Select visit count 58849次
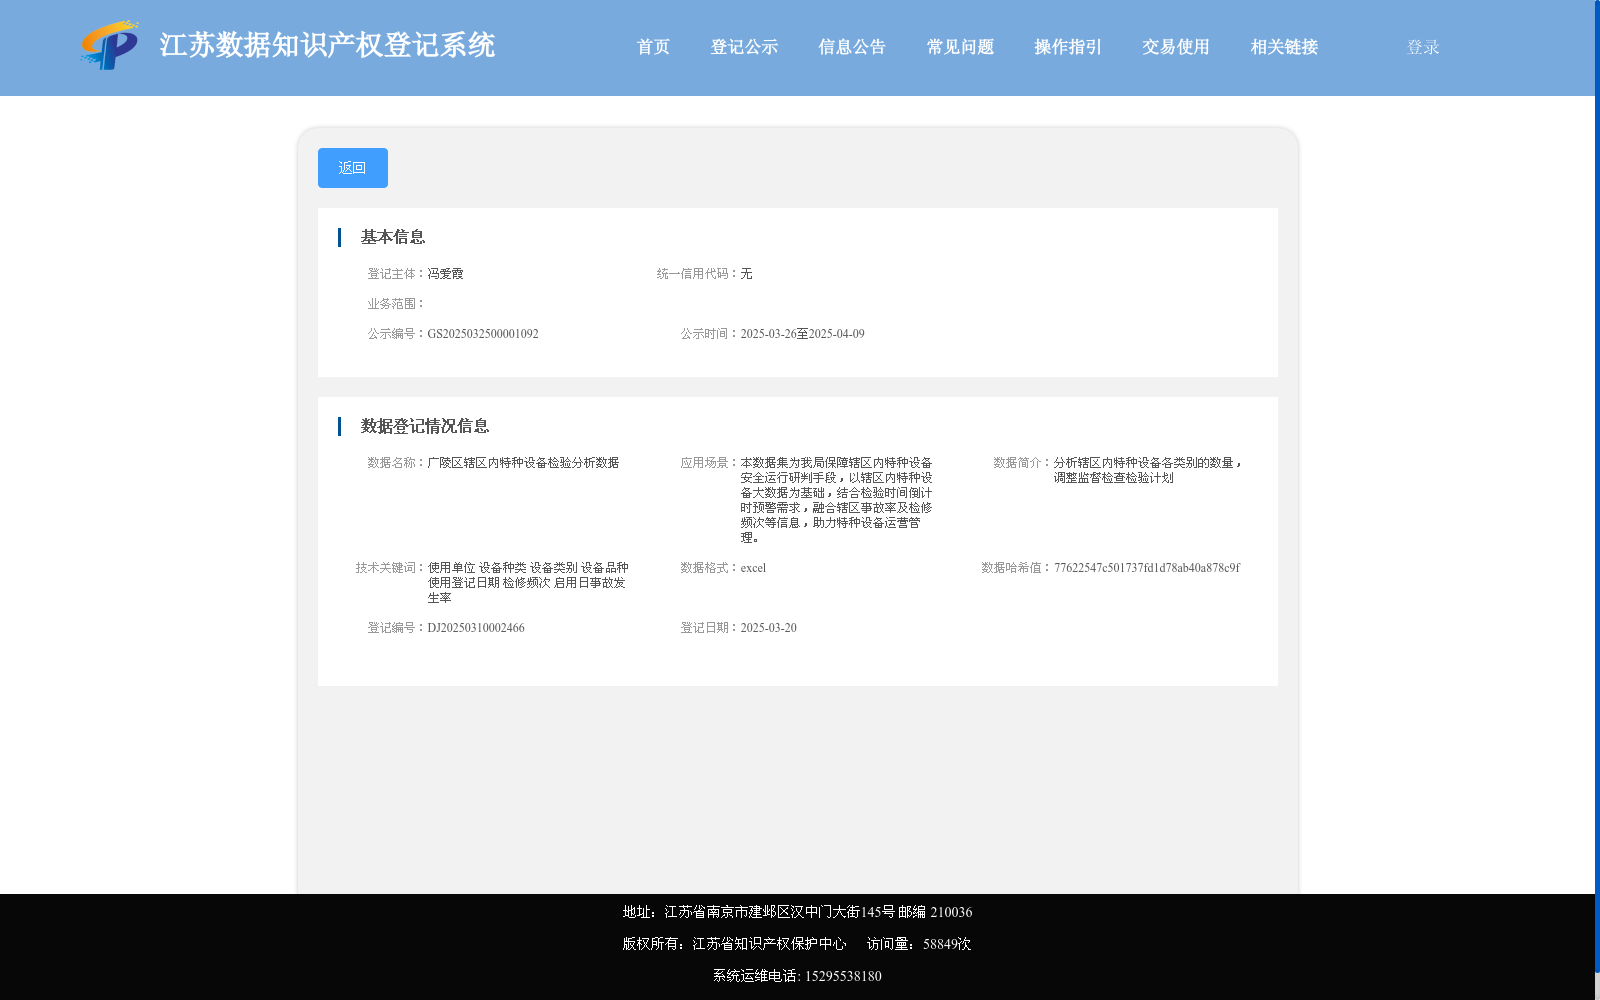The width and height of the screenshot is (1600, 1000). [x=947, y=944]
